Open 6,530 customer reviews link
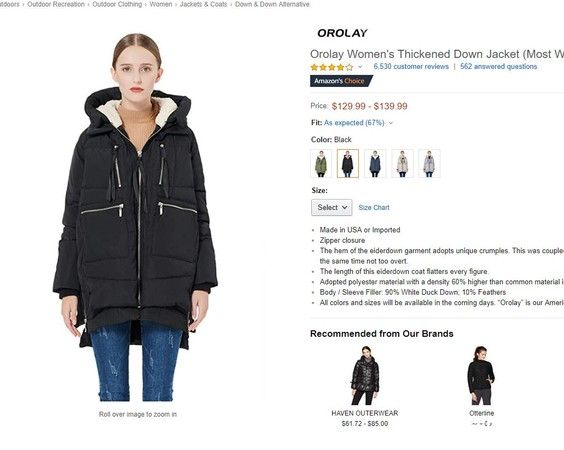This screenshot has height=450, width=564. pyautogui.click(x=411, y=67)
